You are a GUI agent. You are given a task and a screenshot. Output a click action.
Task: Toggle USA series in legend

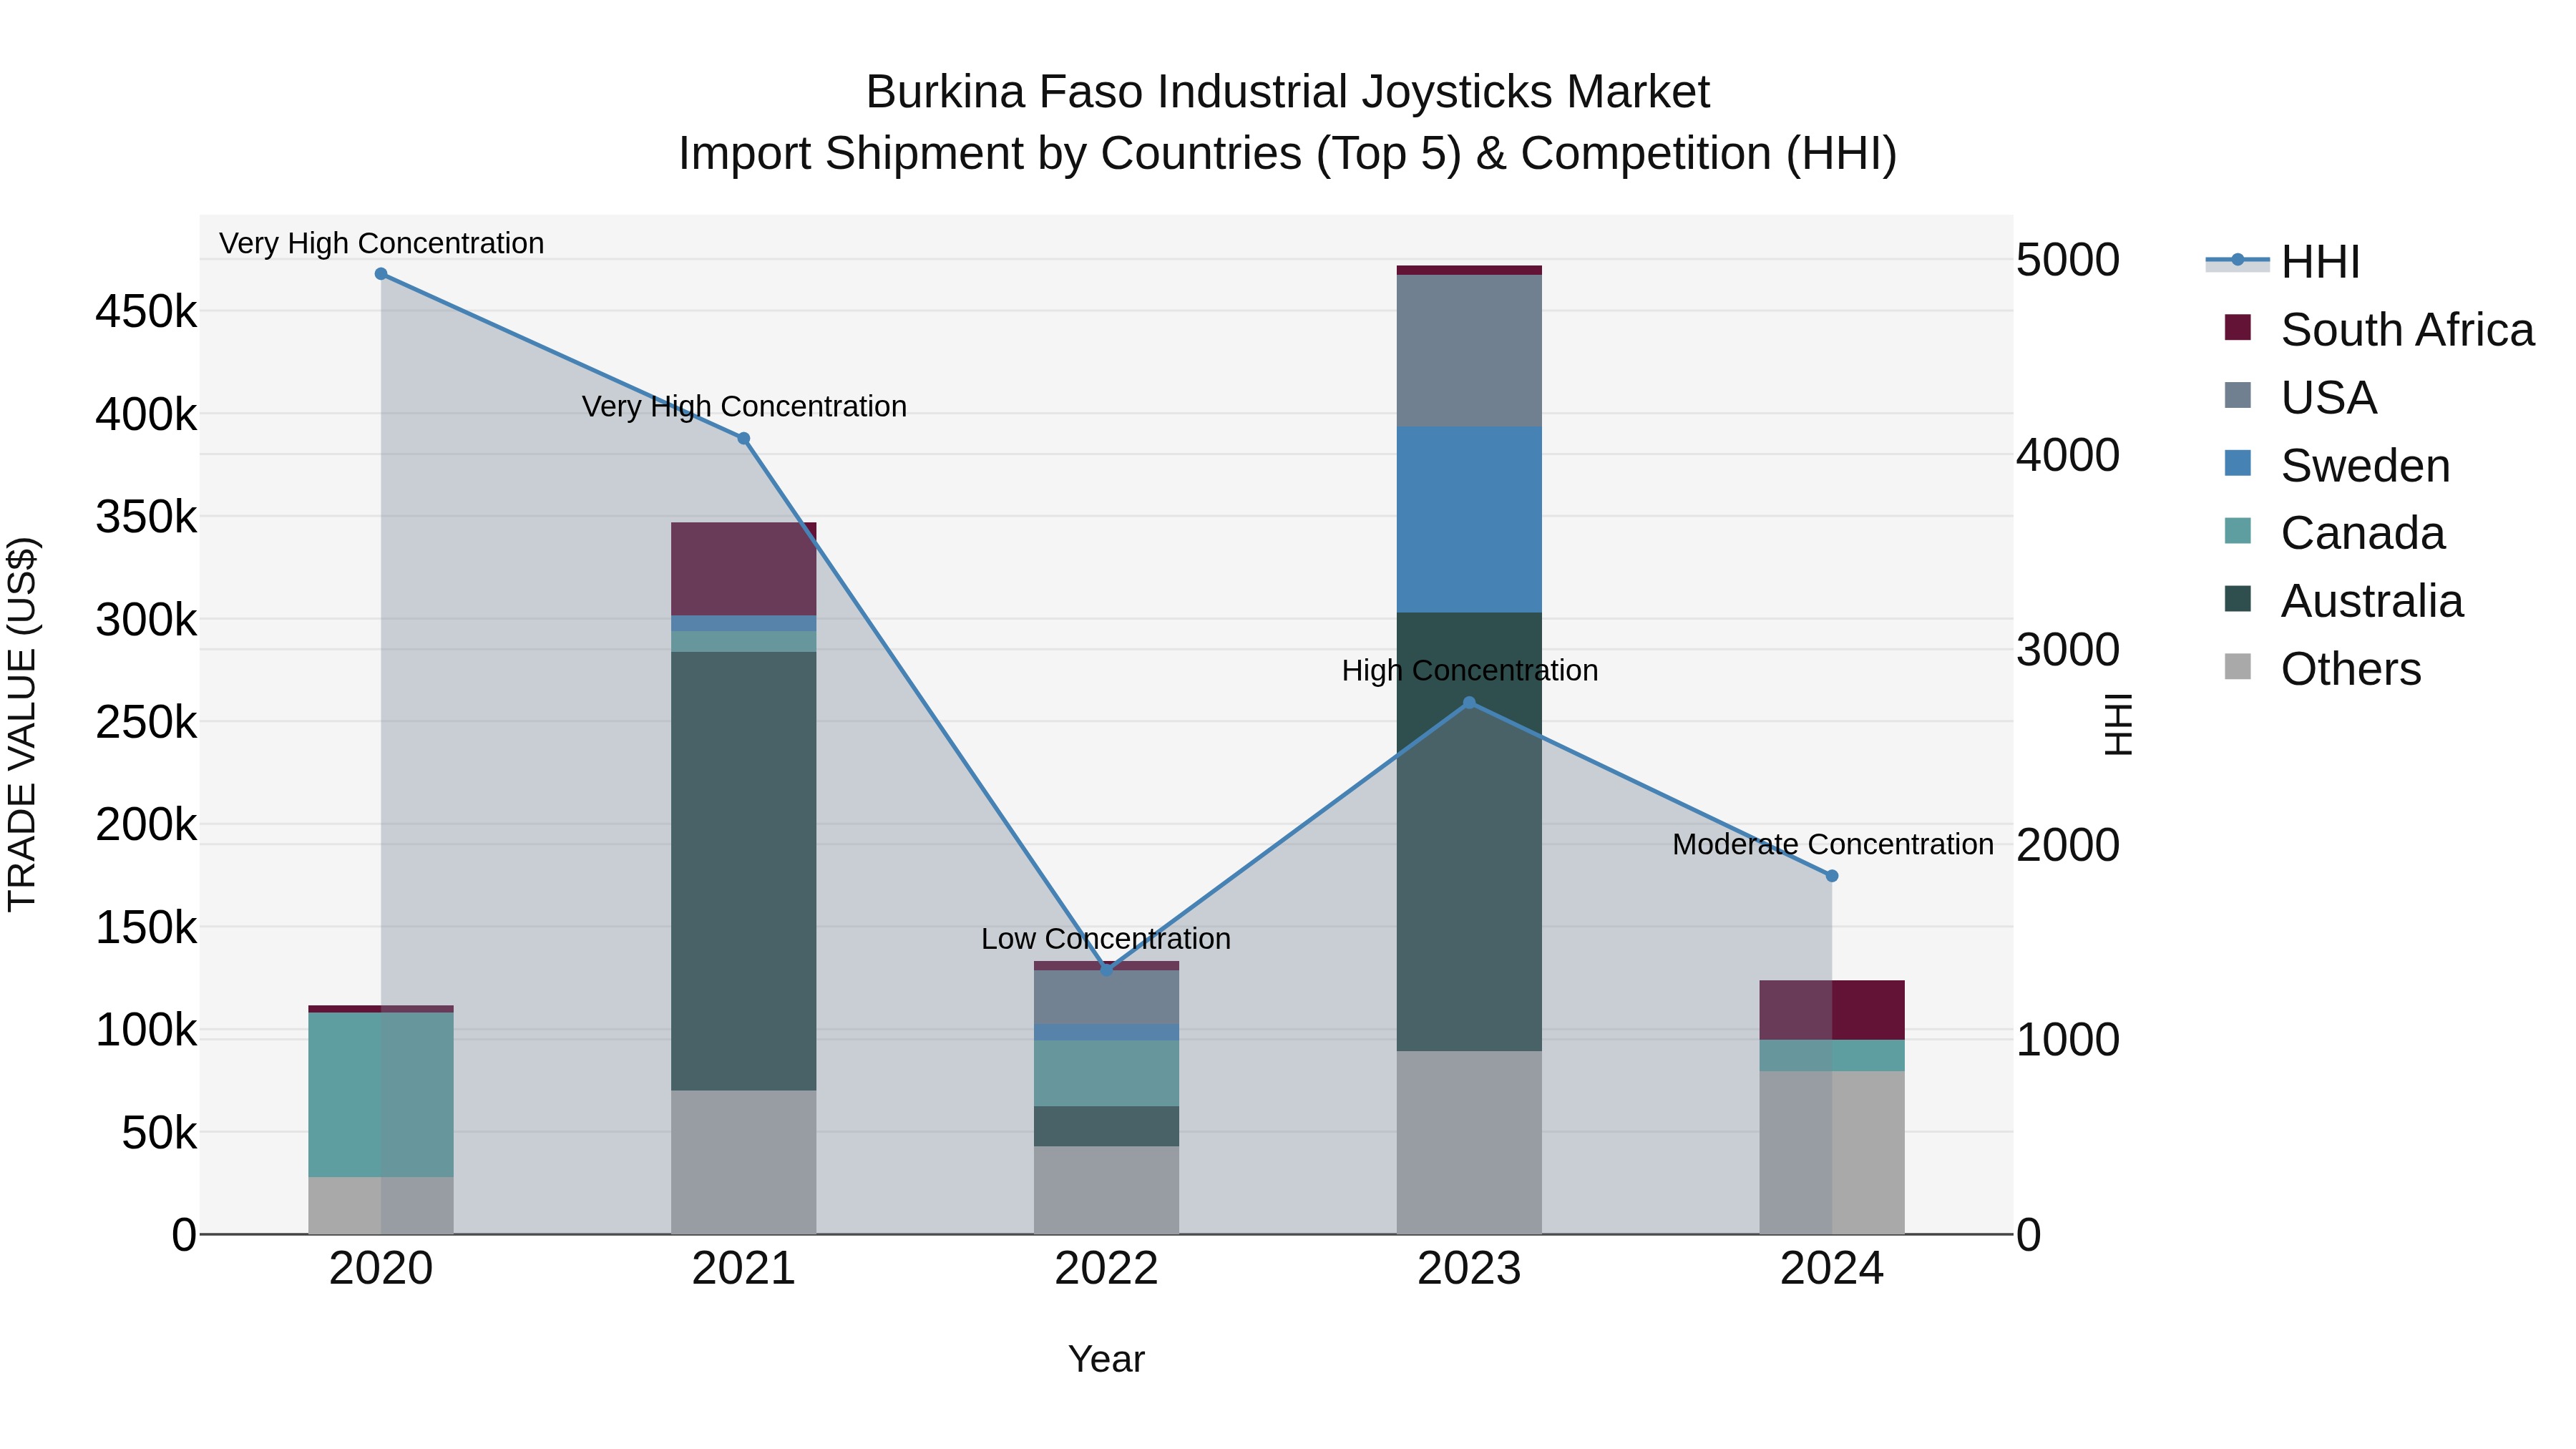pos(2300,397)
